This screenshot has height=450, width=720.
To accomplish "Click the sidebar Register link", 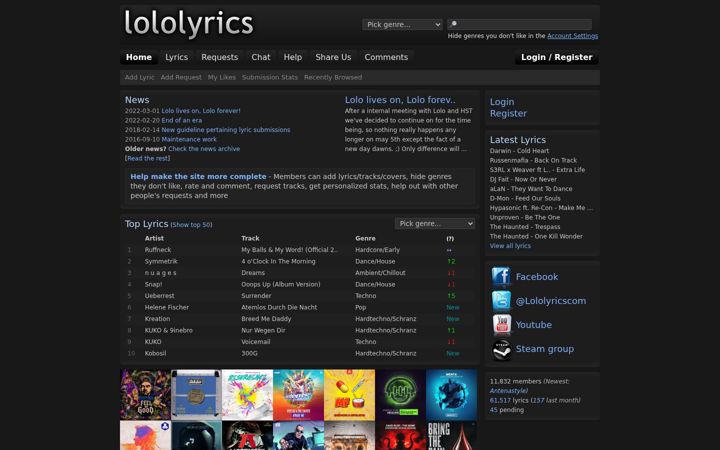I will (508, 113).
